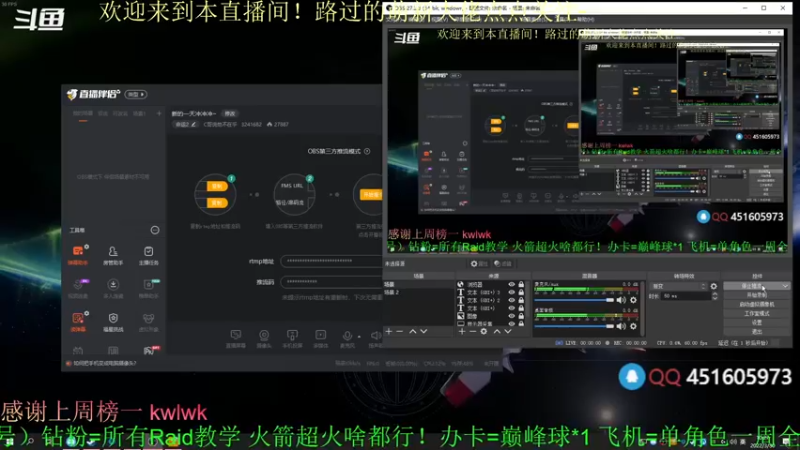Viewport: 800px width, 450px height.
Task: Move scene up in OBS scenes list
Action: click(412, 332)
